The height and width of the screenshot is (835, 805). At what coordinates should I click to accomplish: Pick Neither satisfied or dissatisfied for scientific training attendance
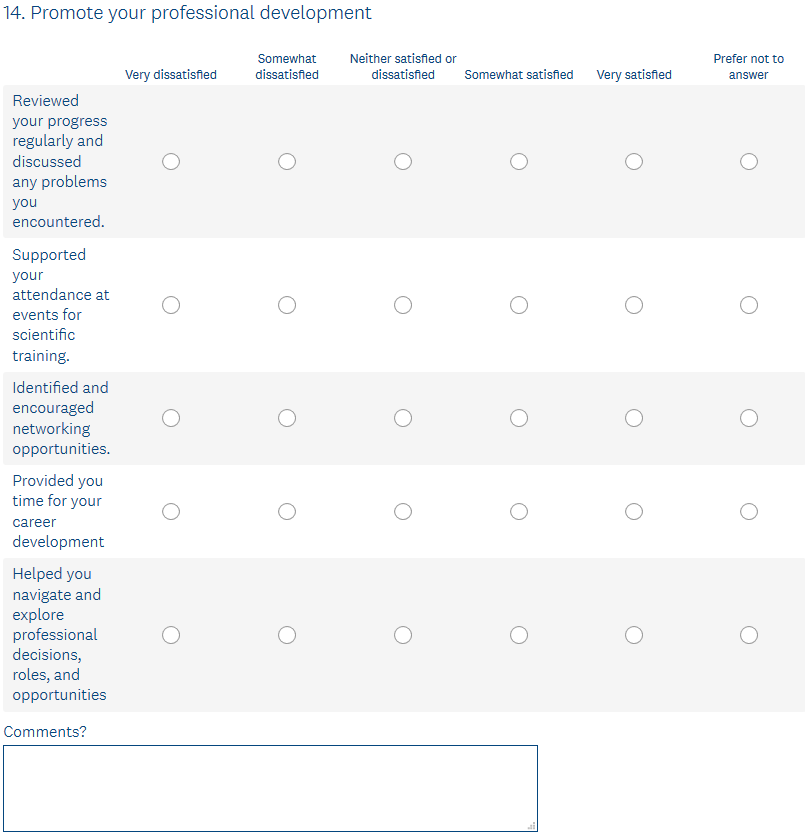click(403, 305)
